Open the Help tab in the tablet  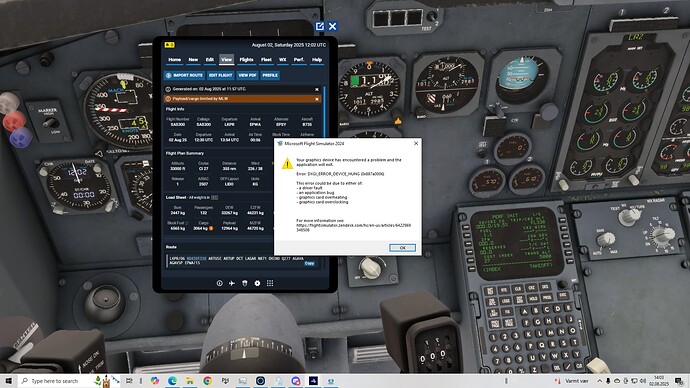[x=317, y=59]
